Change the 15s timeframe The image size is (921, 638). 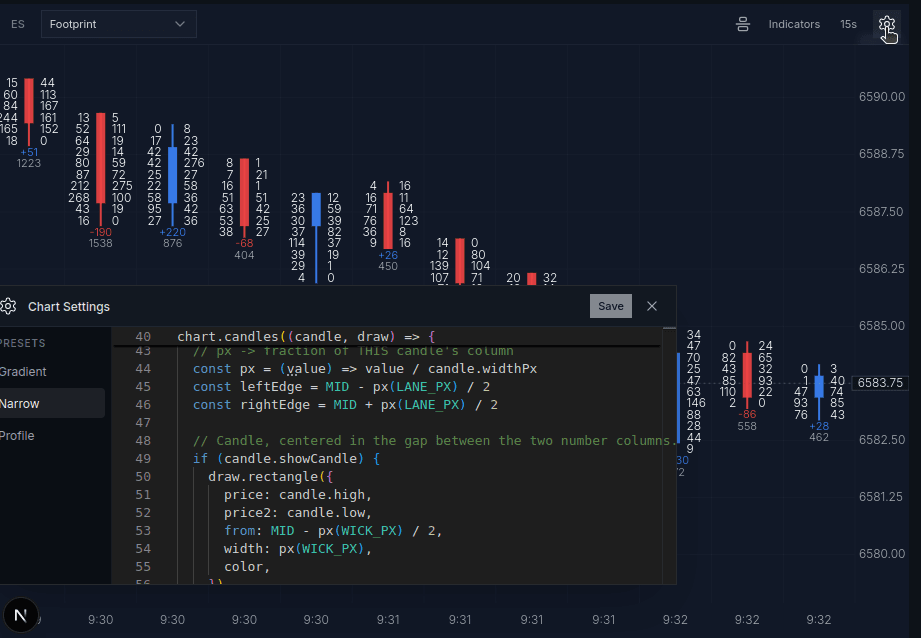(x=848, y=25)
